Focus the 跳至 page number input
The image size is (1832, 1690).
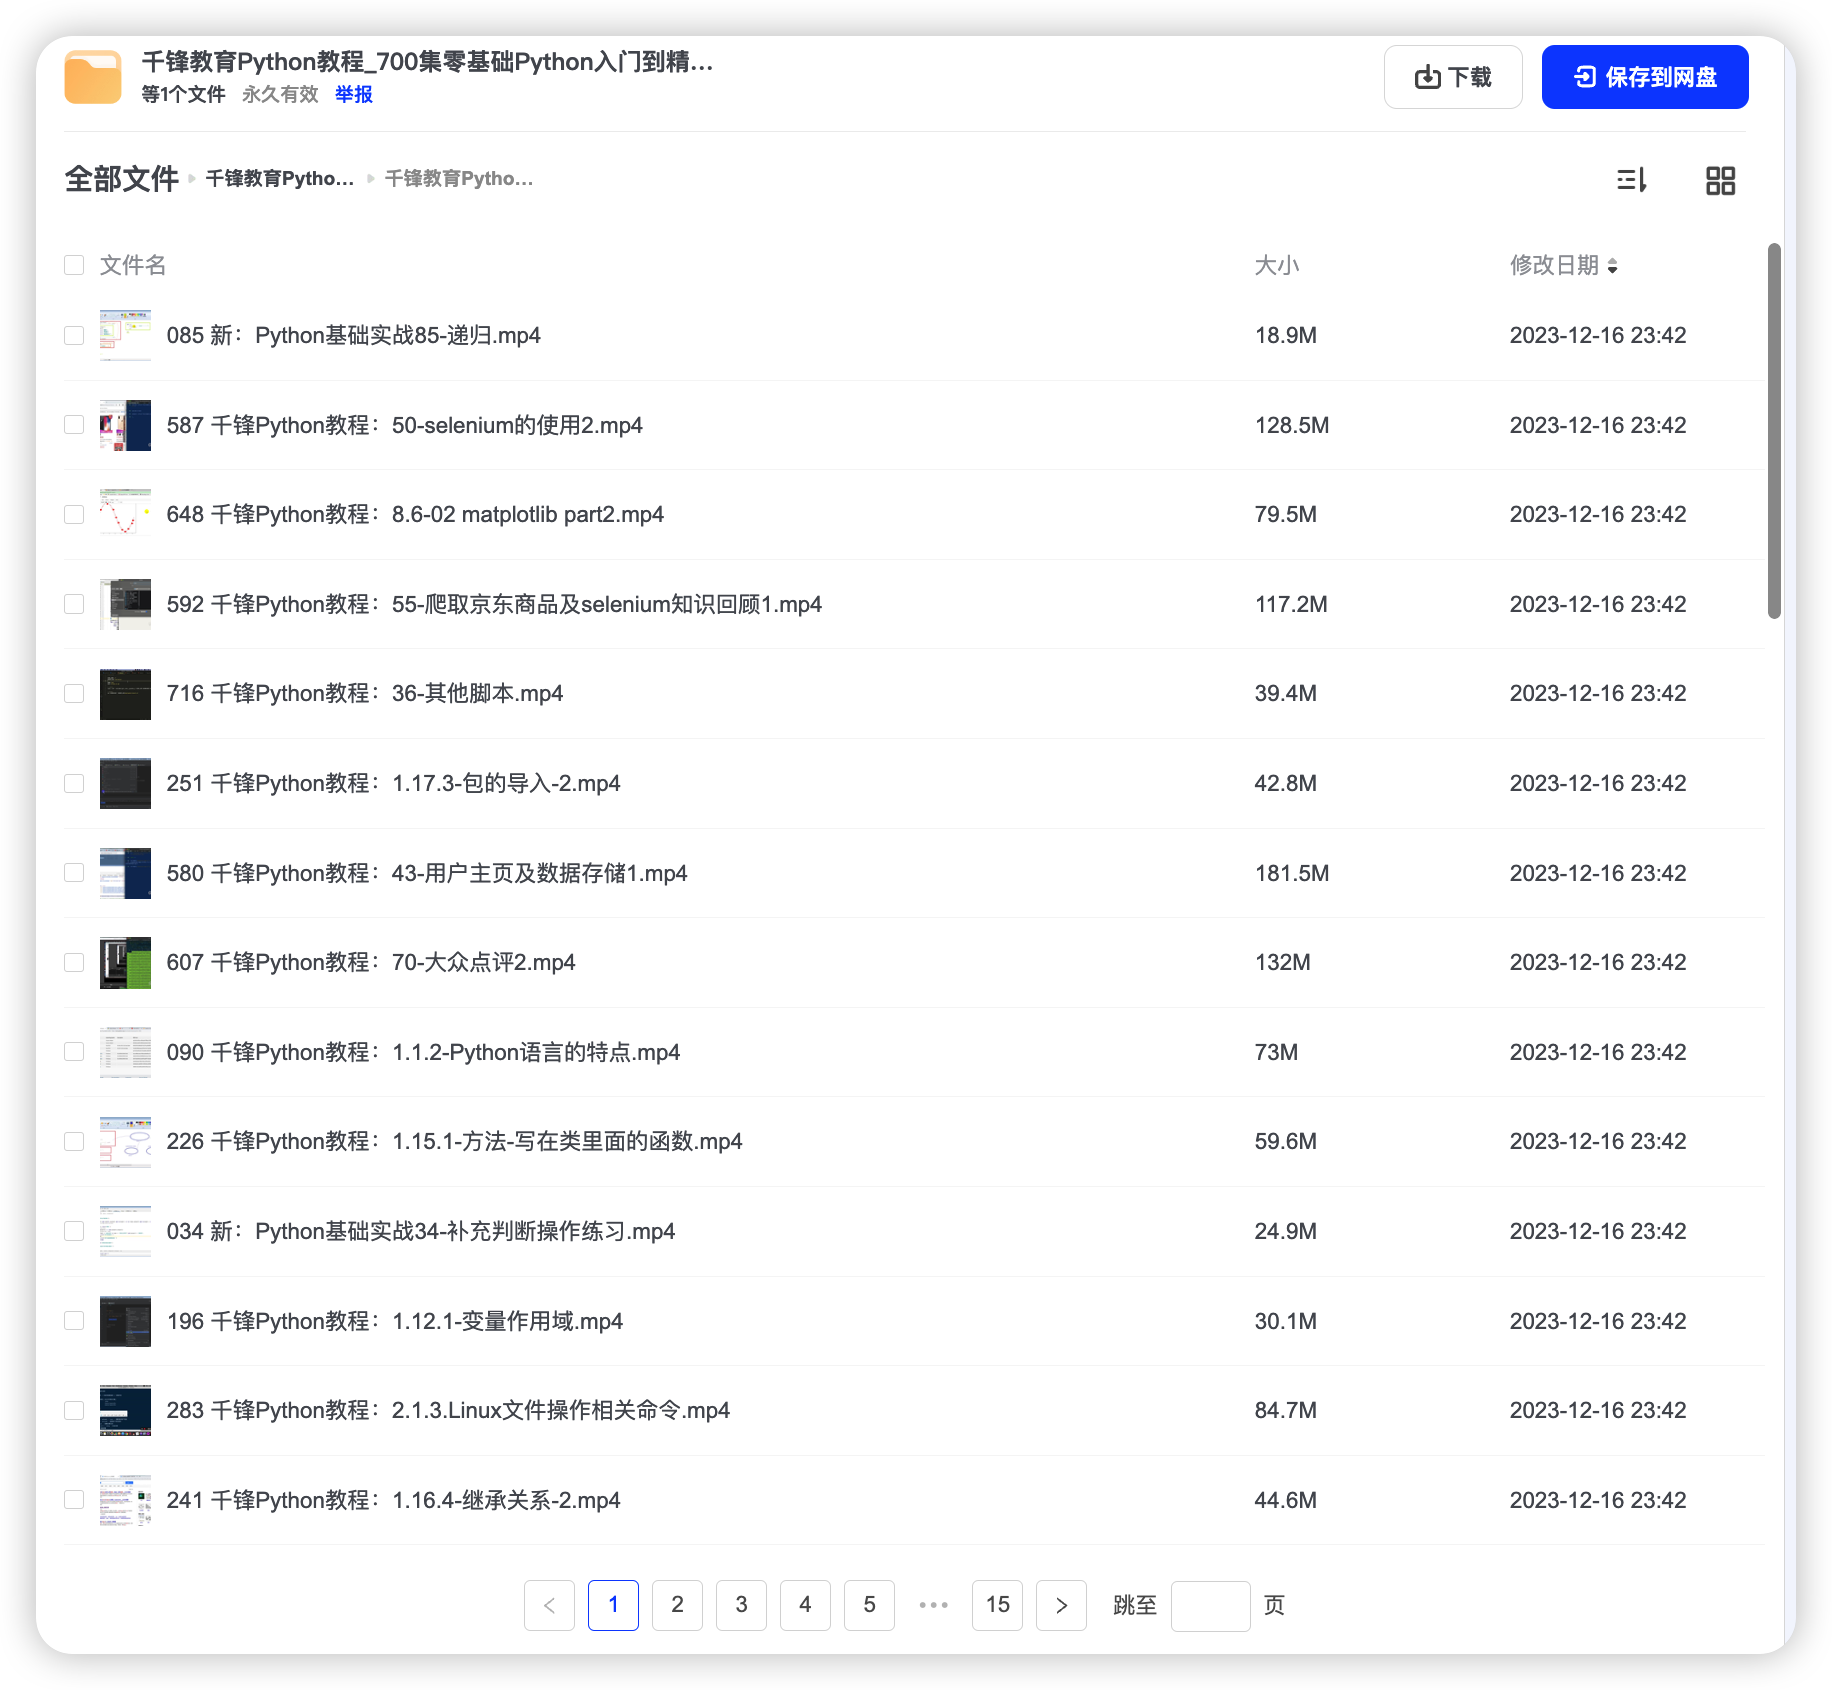pyautogui.click(x=1210, y=1606)
